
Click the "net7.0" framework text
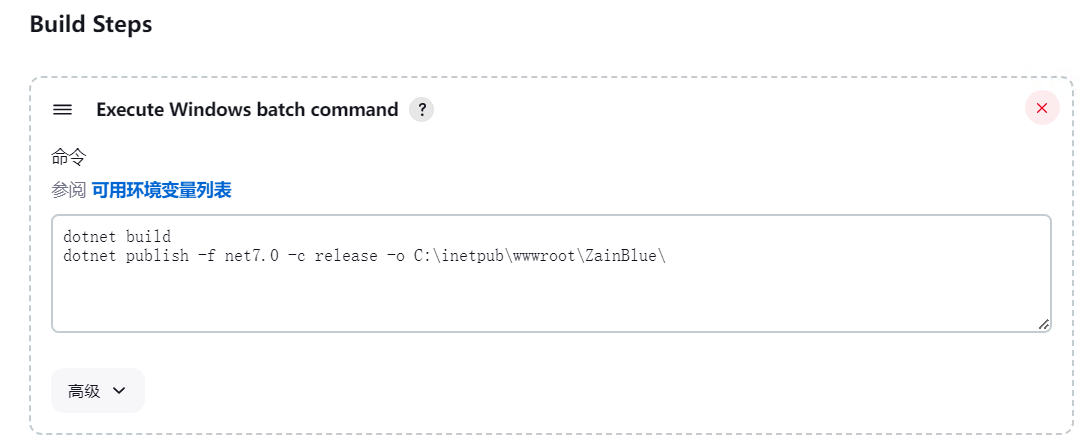pyautogui.click(x=252, y=256)
